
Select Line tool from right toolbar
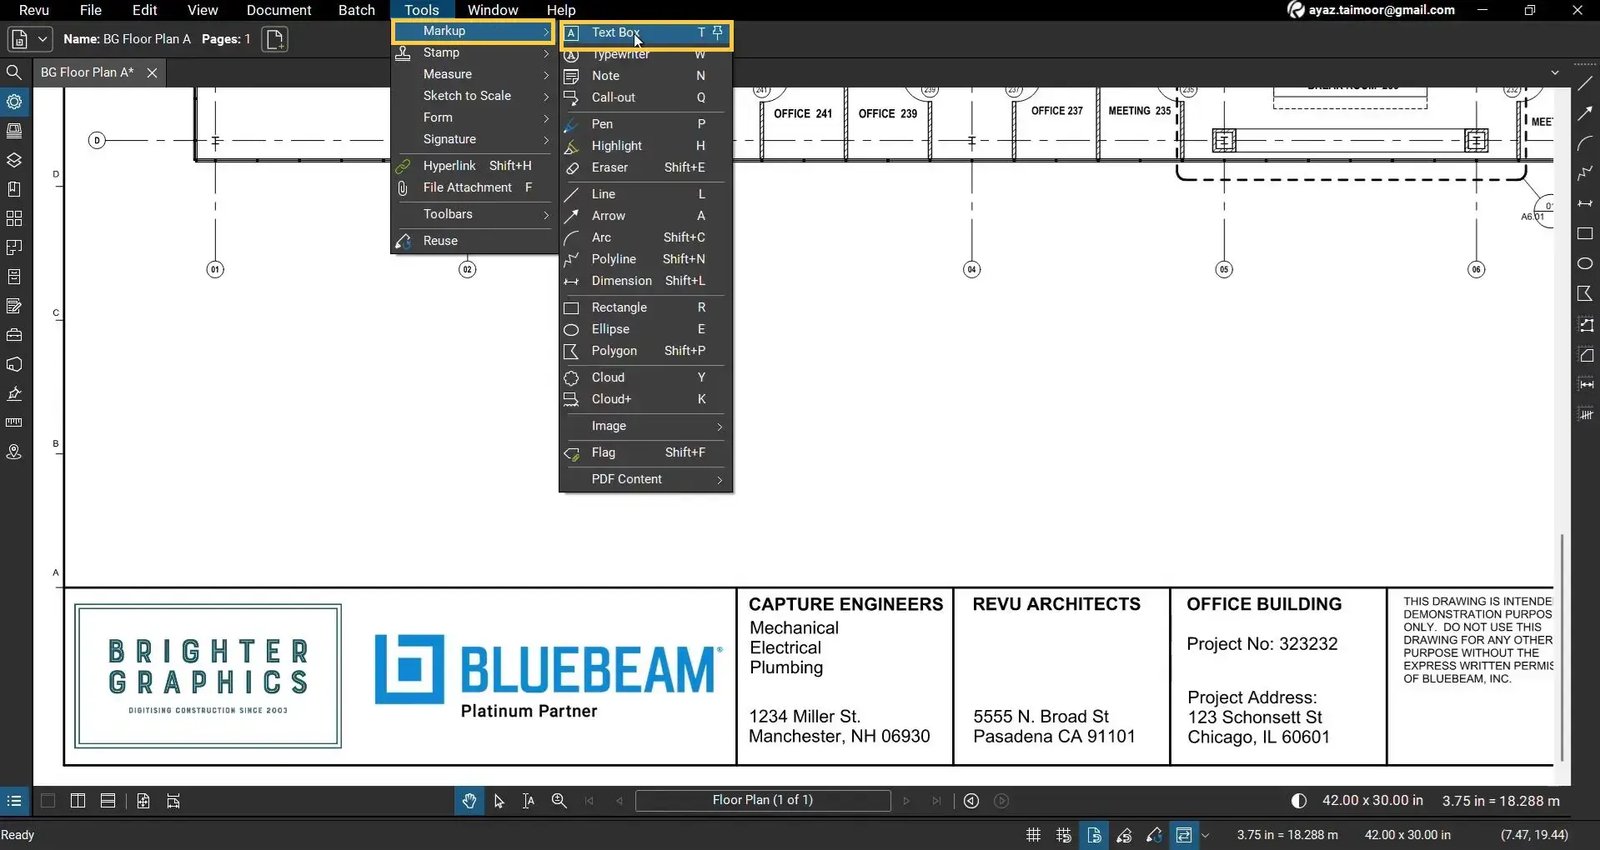1585,82
